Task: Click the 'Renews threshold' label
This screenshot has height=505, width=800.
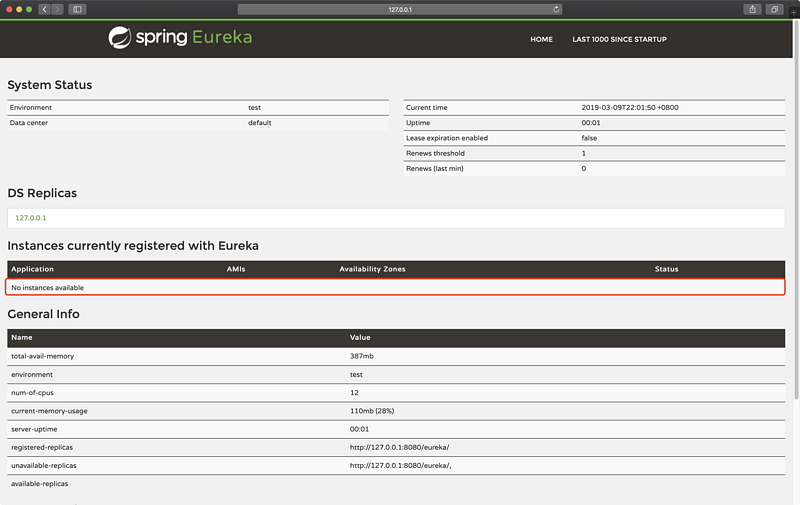Action: pyautogui.click(x=435, y=154)
